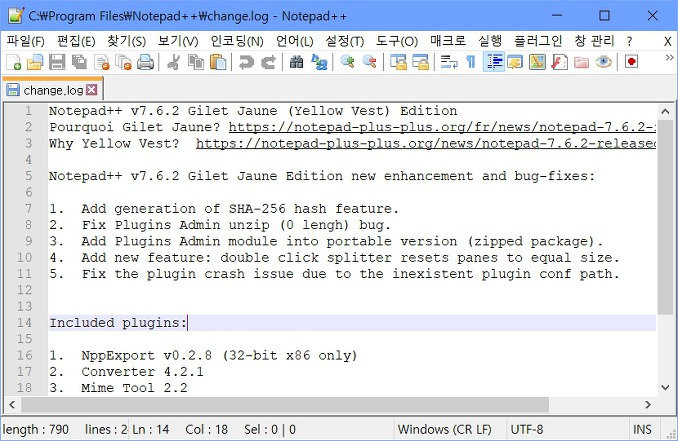Viewport: 678px width, 441px height.
Task: Open the French Gilet Jaune news link
Action: point(442,127)
